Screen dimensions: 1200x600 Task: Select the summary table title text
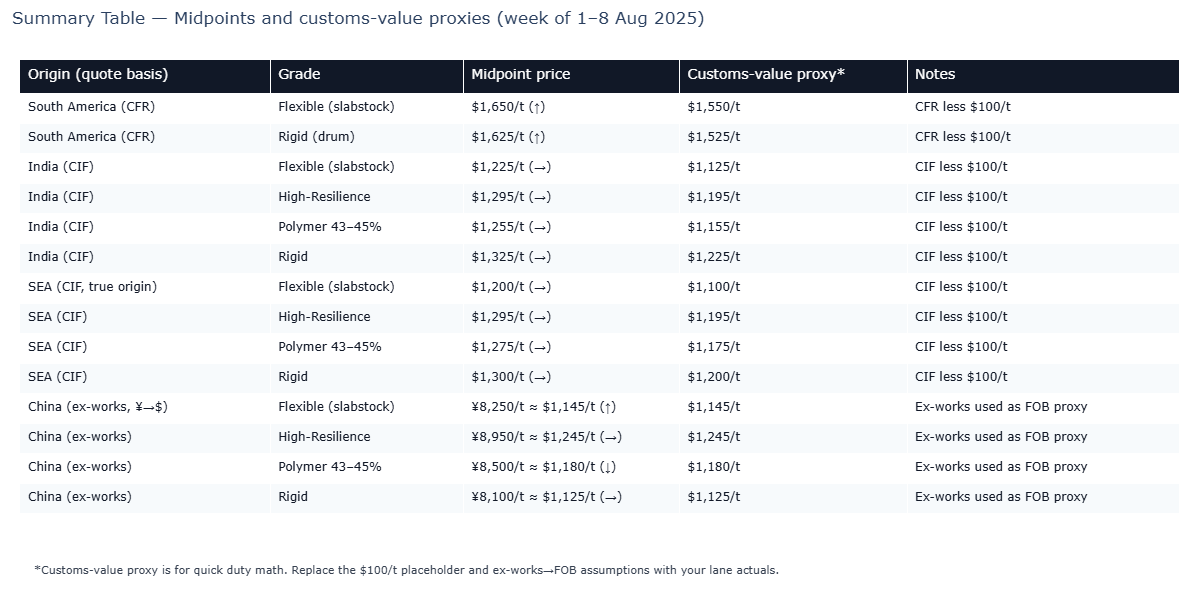tap(358, 19)
